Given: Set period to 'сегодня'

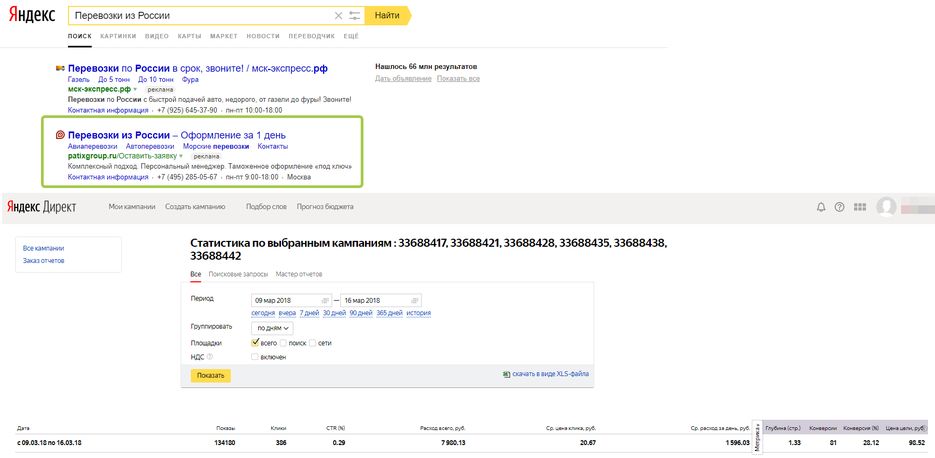Looking at the screenshot, I should coord(263,313).
